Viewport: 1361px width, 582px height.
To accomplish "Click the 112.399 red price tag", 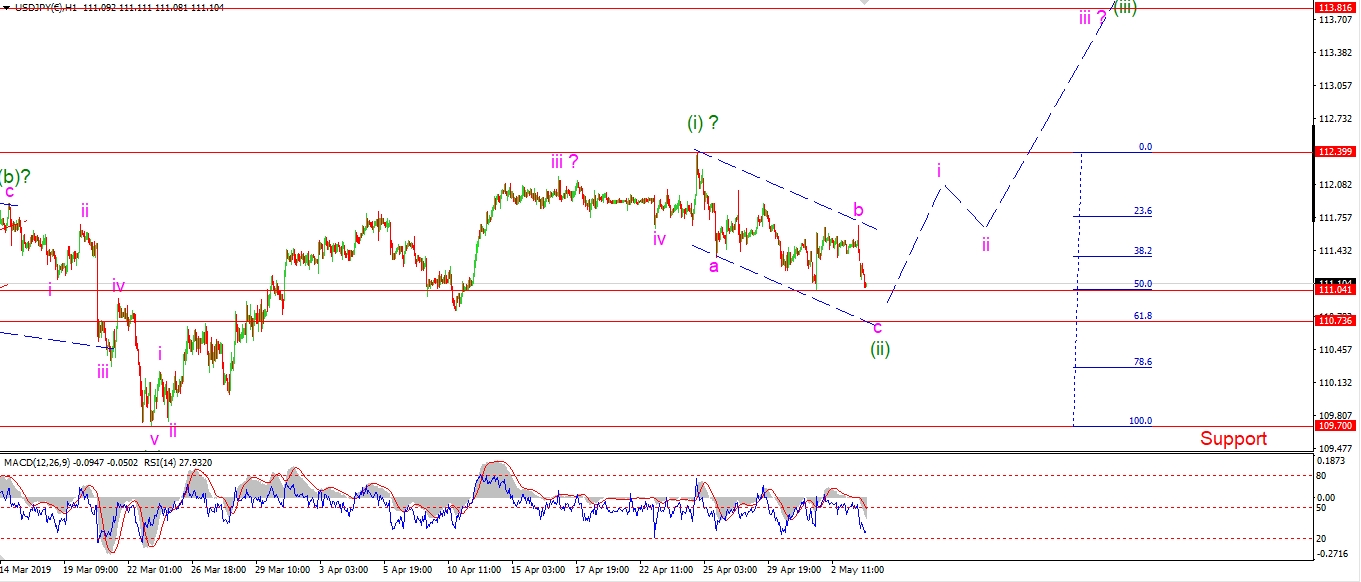I will pos(1335,152).
